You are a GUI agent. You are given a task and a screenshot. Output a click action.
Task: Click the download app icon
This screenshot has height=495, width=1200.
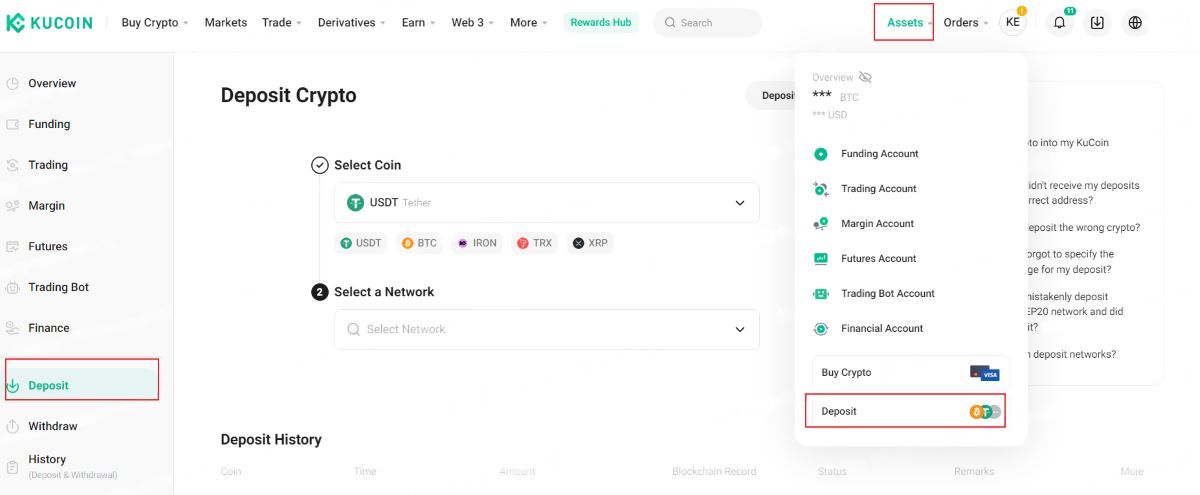click(x=1097, y=23)
